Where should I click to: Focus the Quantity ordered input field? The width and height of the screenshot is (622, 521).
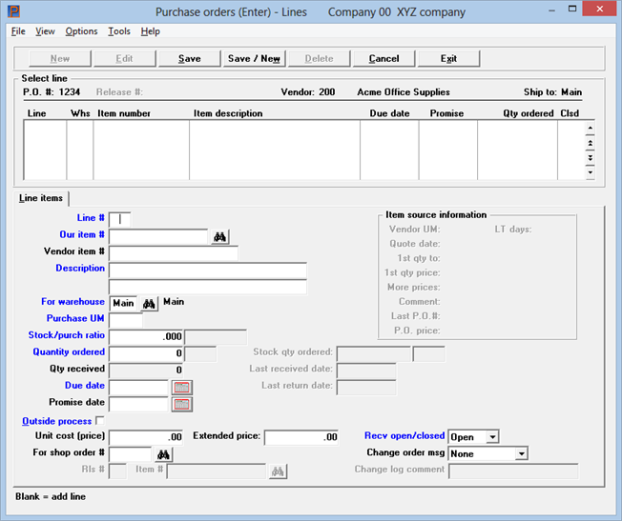146,353
